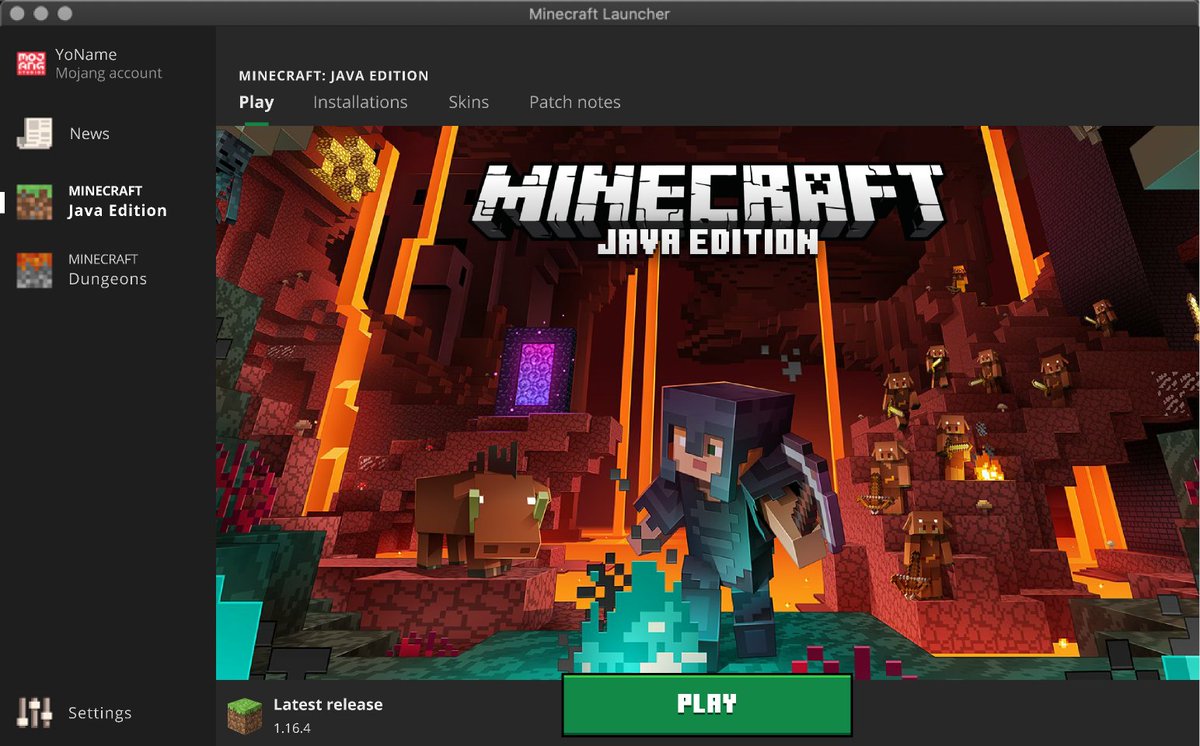1200x746 pixels.
Task: Click the window close button
Action: (19, 14)
